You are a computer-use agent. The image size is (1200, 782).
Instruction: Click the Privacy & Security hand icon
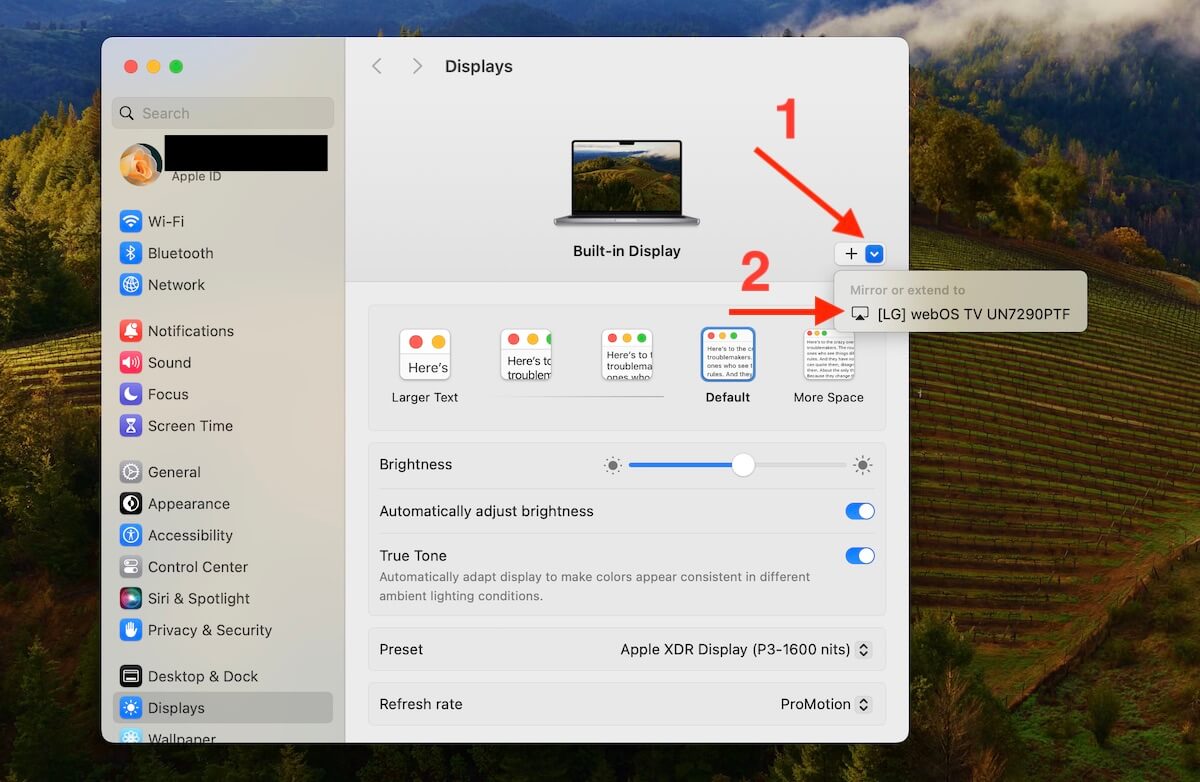click(131, 630)
